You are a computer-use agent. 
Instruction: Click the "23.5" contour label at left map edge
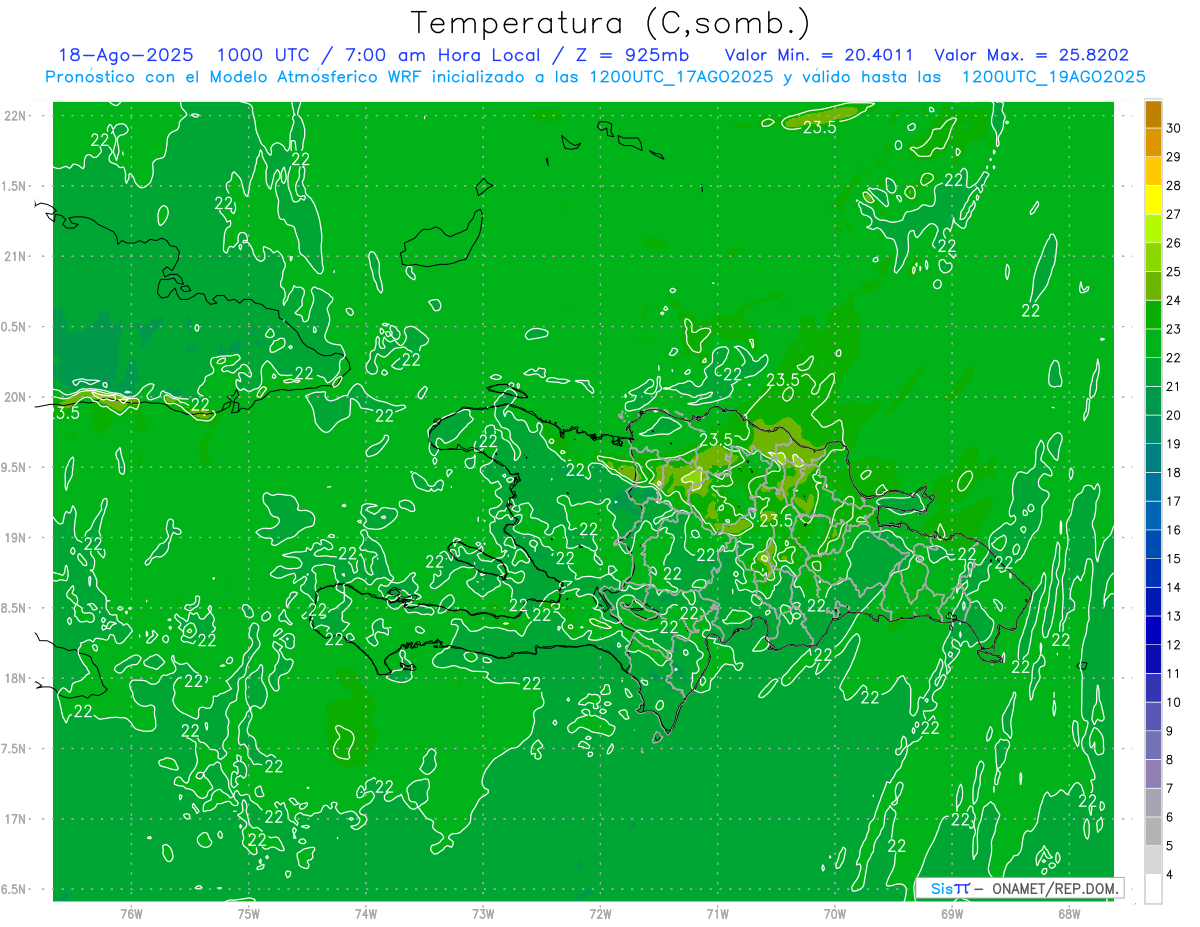click(64, 411)
